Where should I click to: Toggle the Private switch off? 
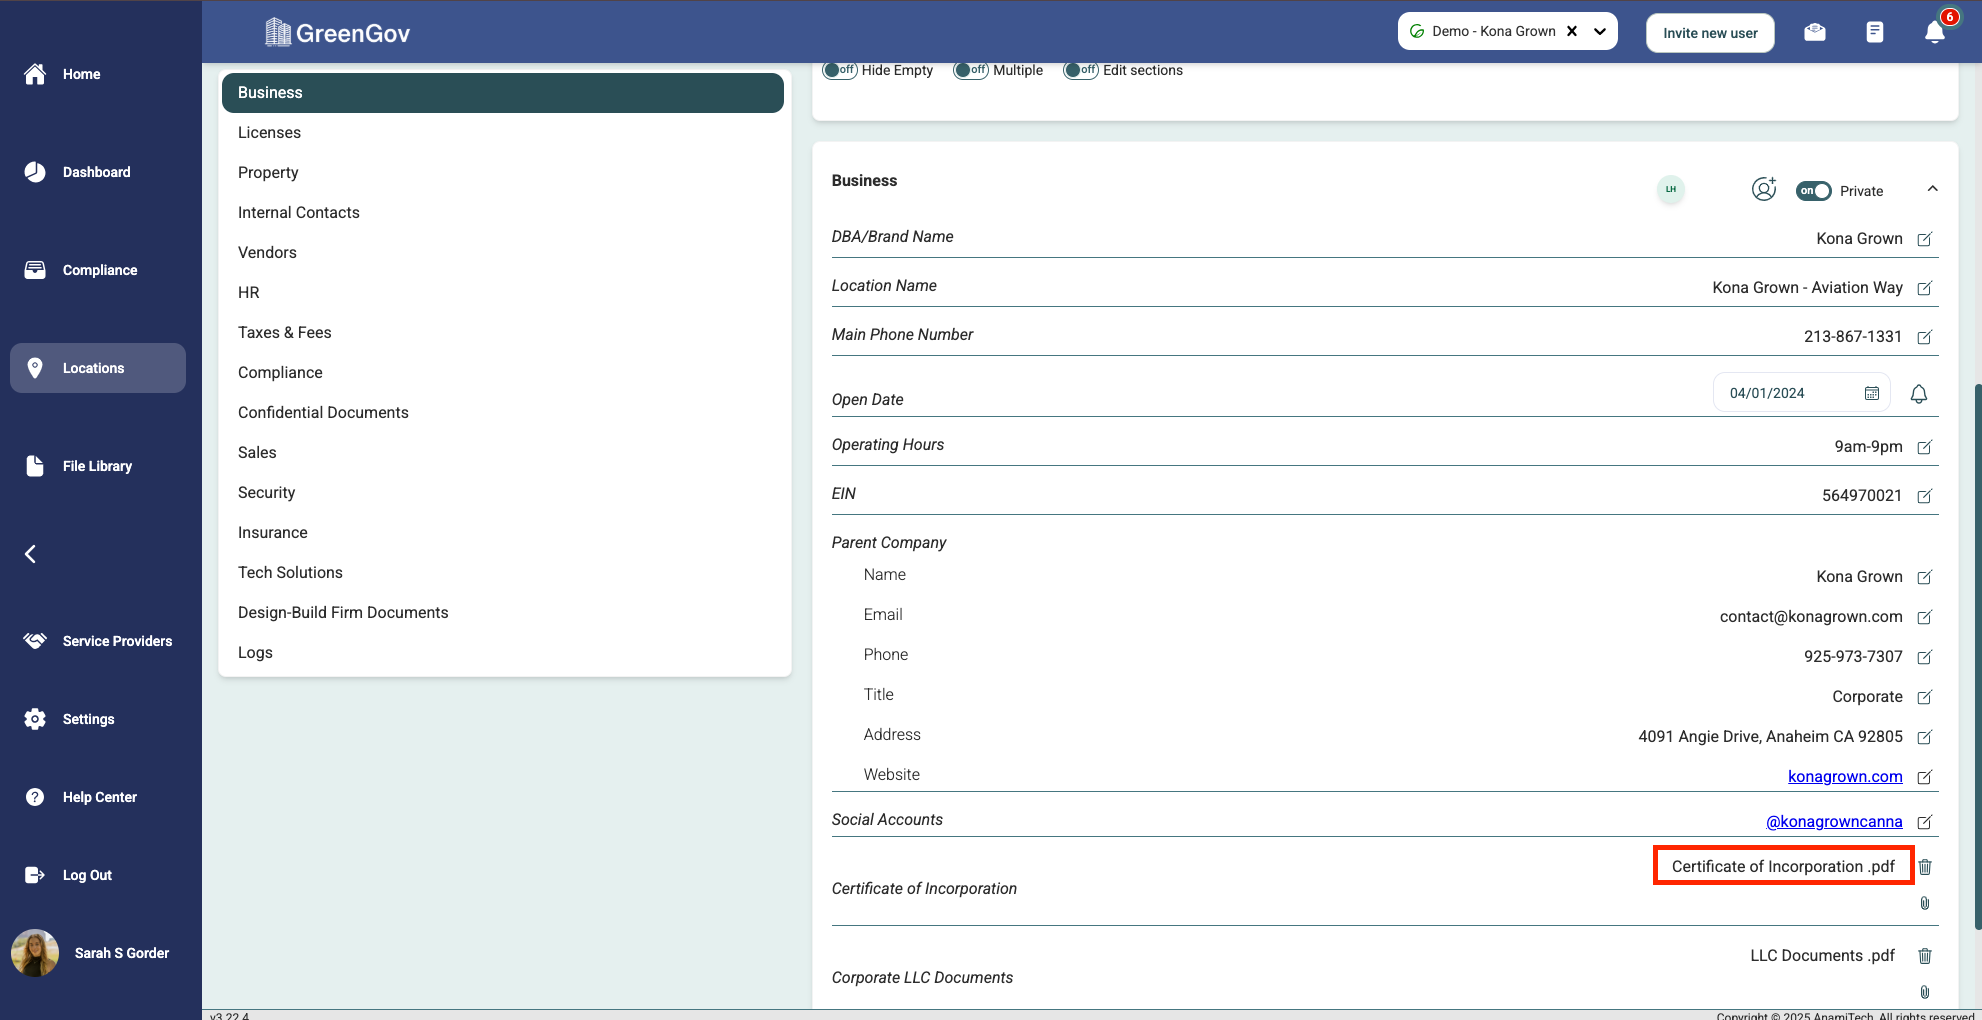tap(1814, 191)
